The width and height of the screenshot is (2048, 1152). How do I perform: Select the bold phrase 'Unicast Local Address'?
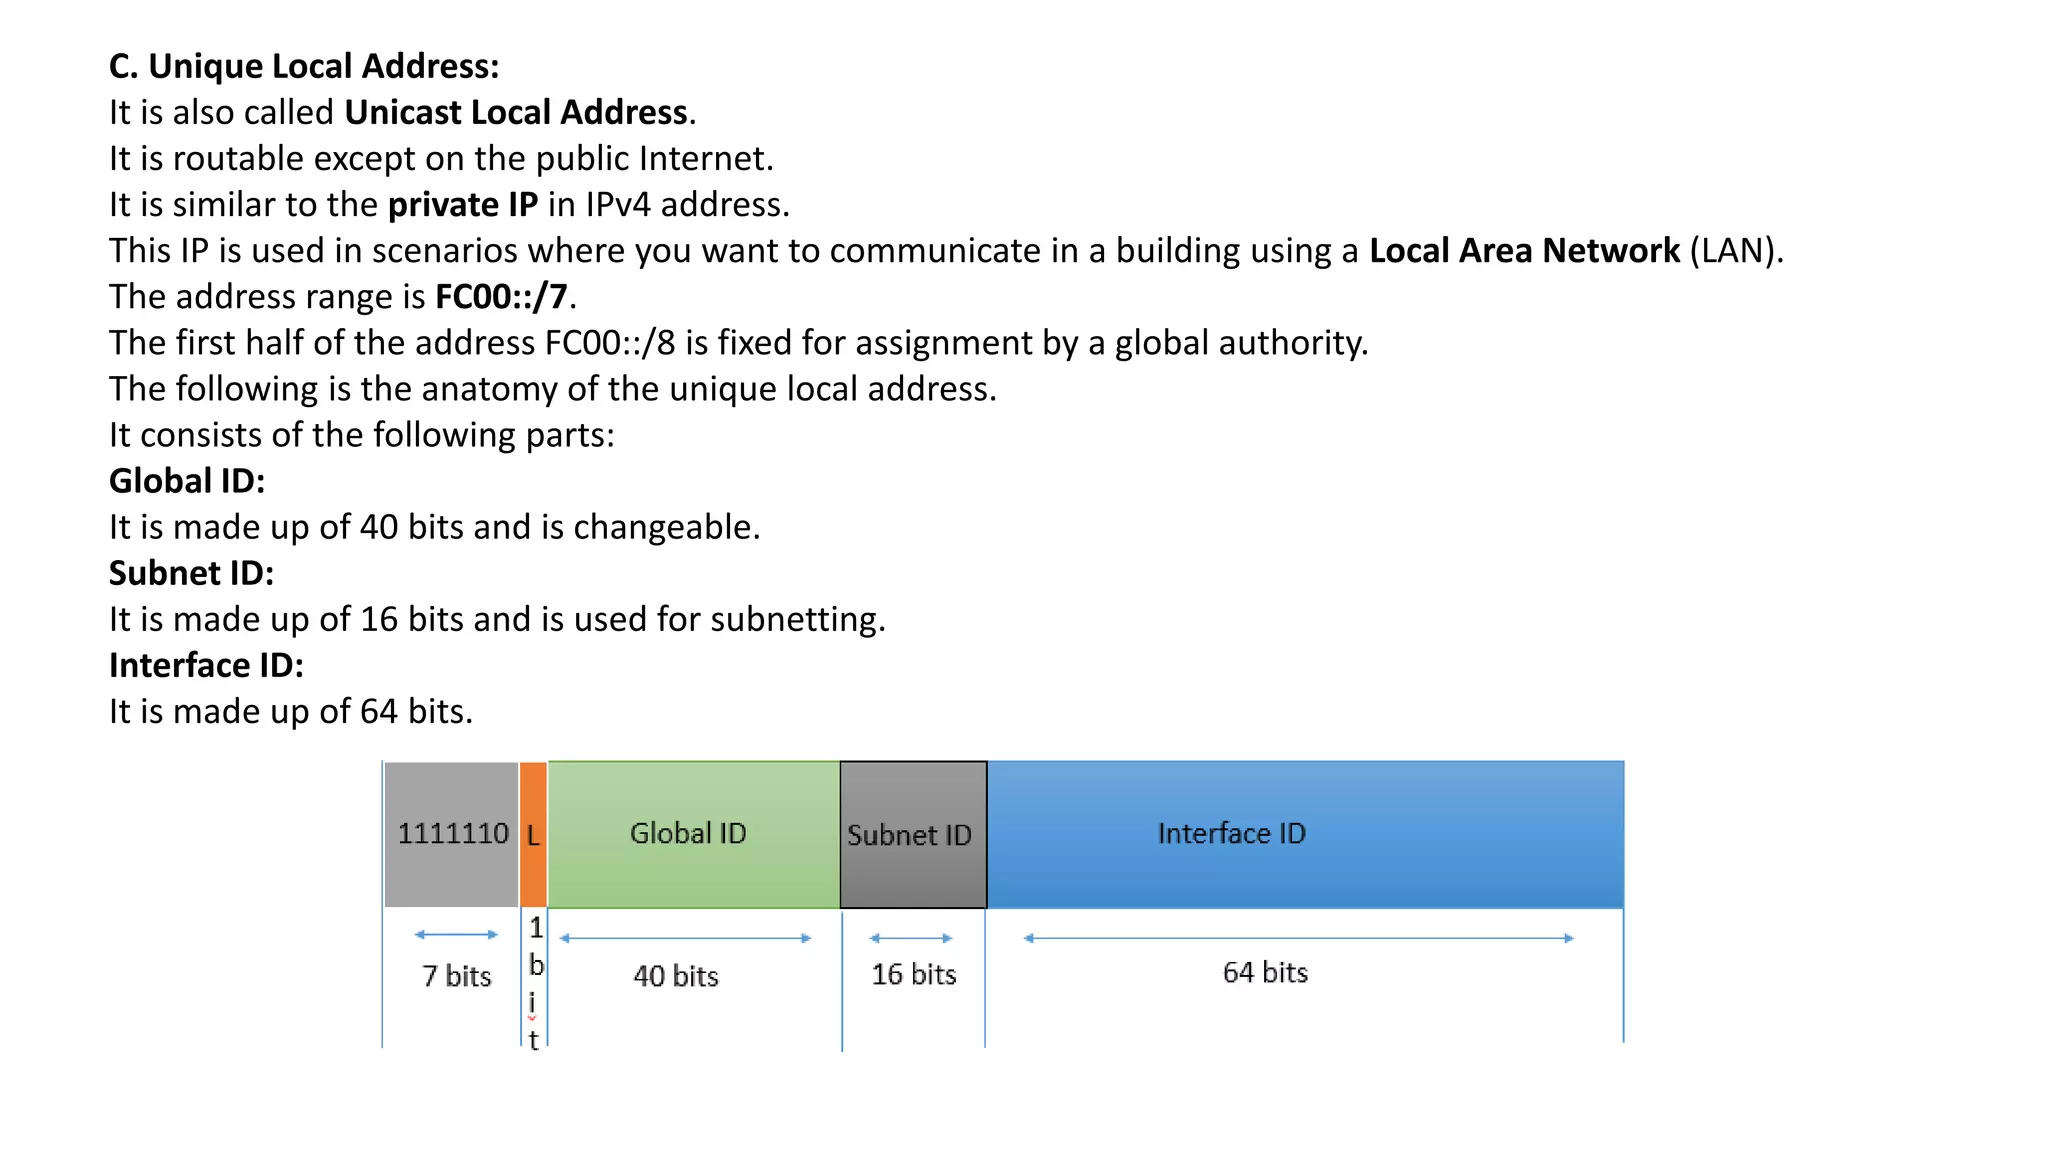tap(516, 112)
